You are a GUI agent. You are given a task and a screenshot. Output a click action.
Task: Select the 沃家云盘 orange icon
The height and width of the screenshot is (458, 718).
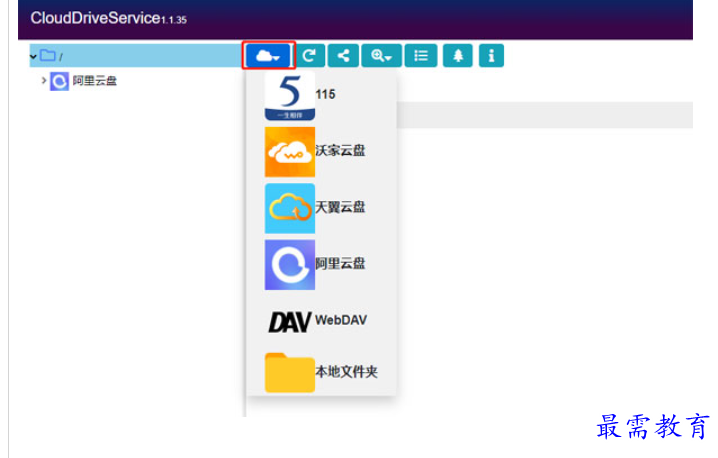point(289,152)
